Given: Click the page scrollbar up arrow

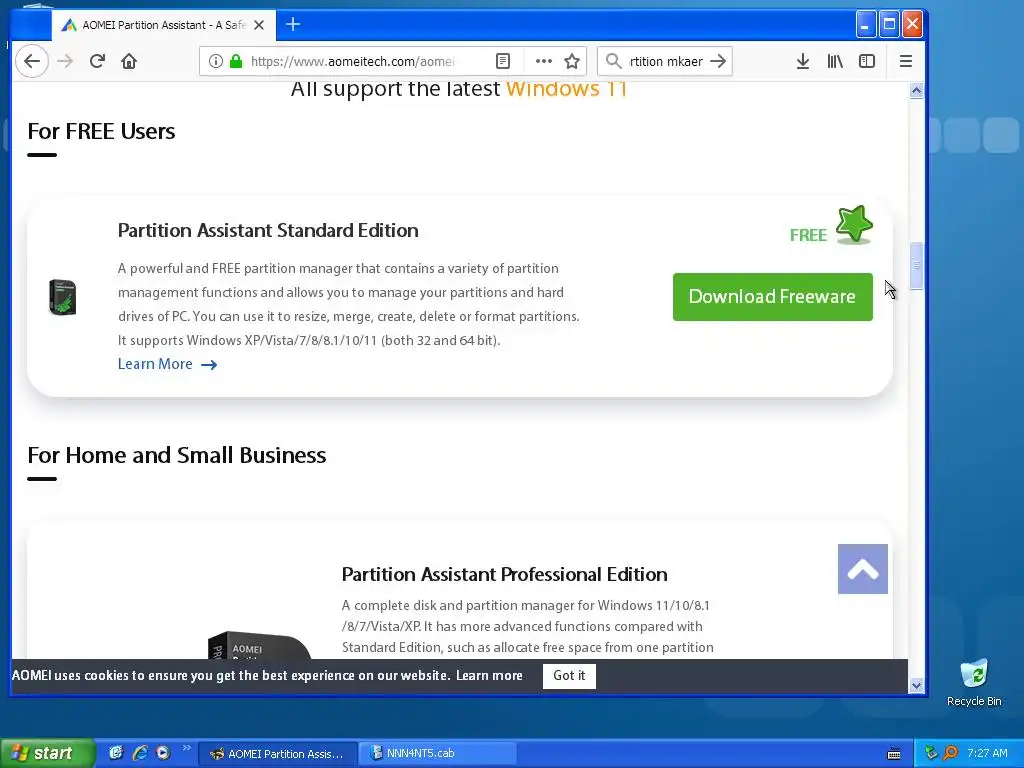Looking at the screenshot, I should [x=916, y=91].
